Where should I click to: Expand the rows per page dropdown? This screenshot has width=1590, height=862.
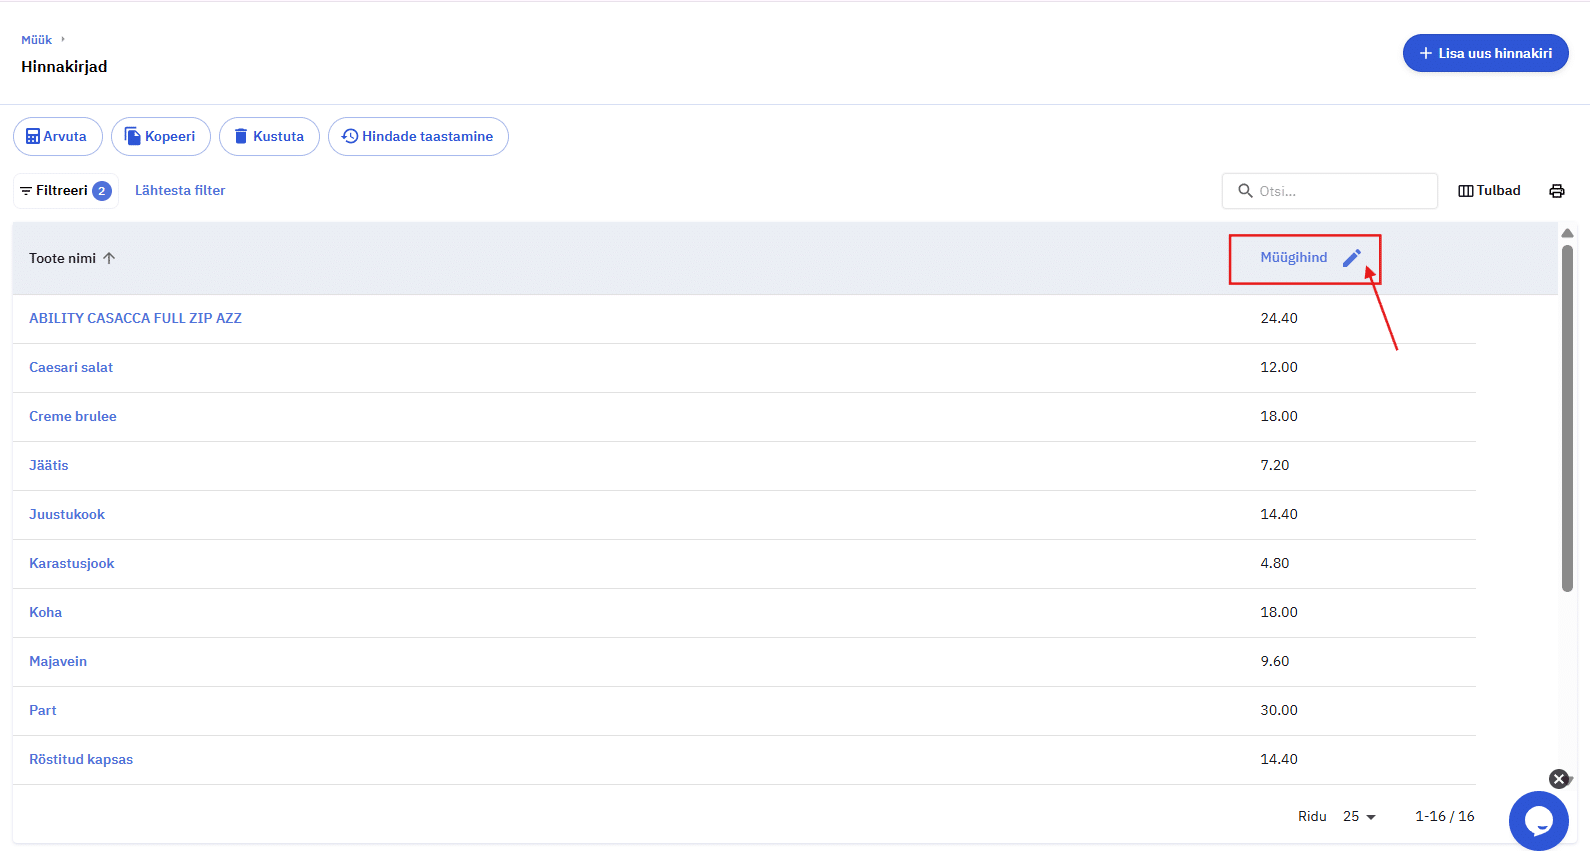click(1359, 817)
